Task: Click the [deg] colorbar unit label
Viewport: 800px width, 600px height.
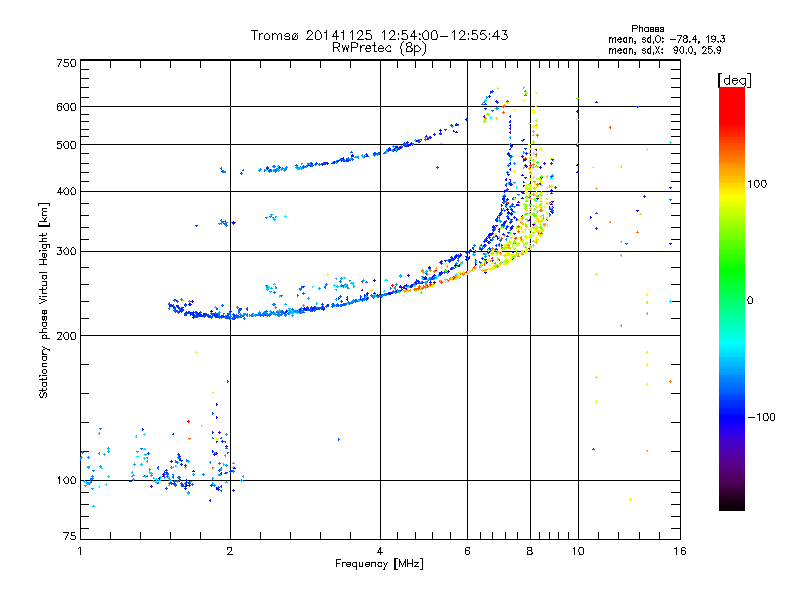Action: point(734,79)
